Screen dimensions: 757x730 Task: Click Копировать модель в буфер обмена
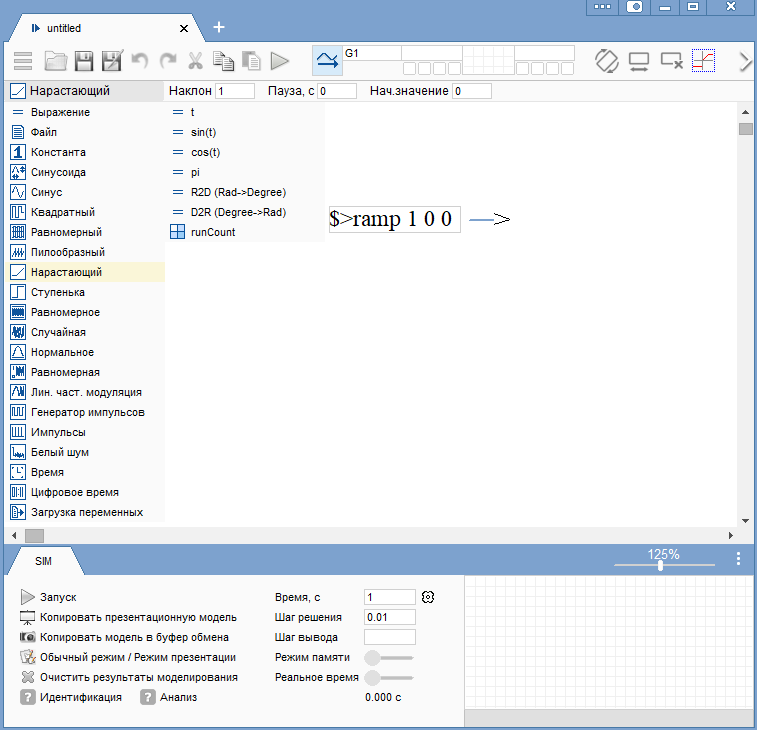pos(124,637)
